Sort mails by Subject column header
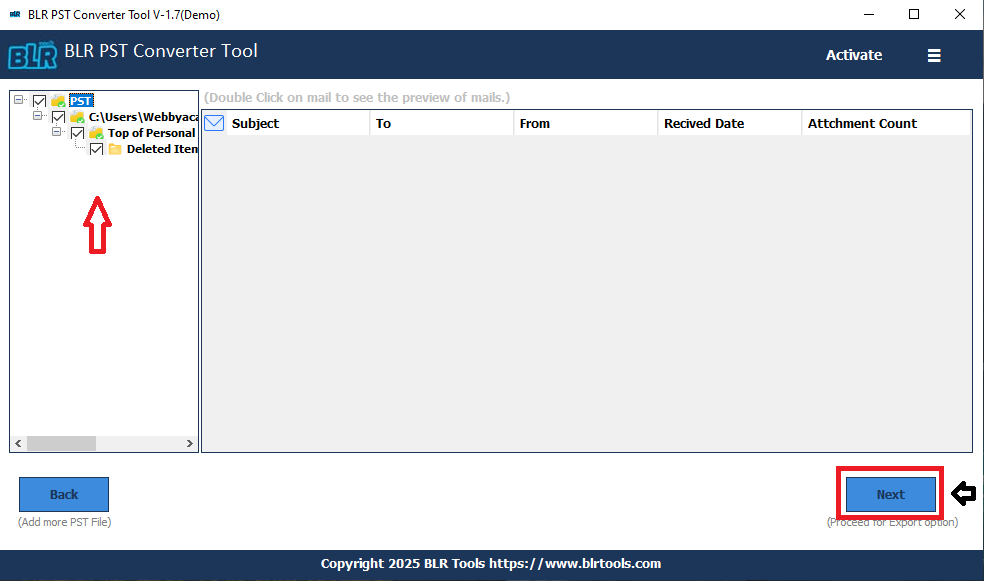Image resolution: width=984 pixels, height=581 pixels. [x=255, y=123]
